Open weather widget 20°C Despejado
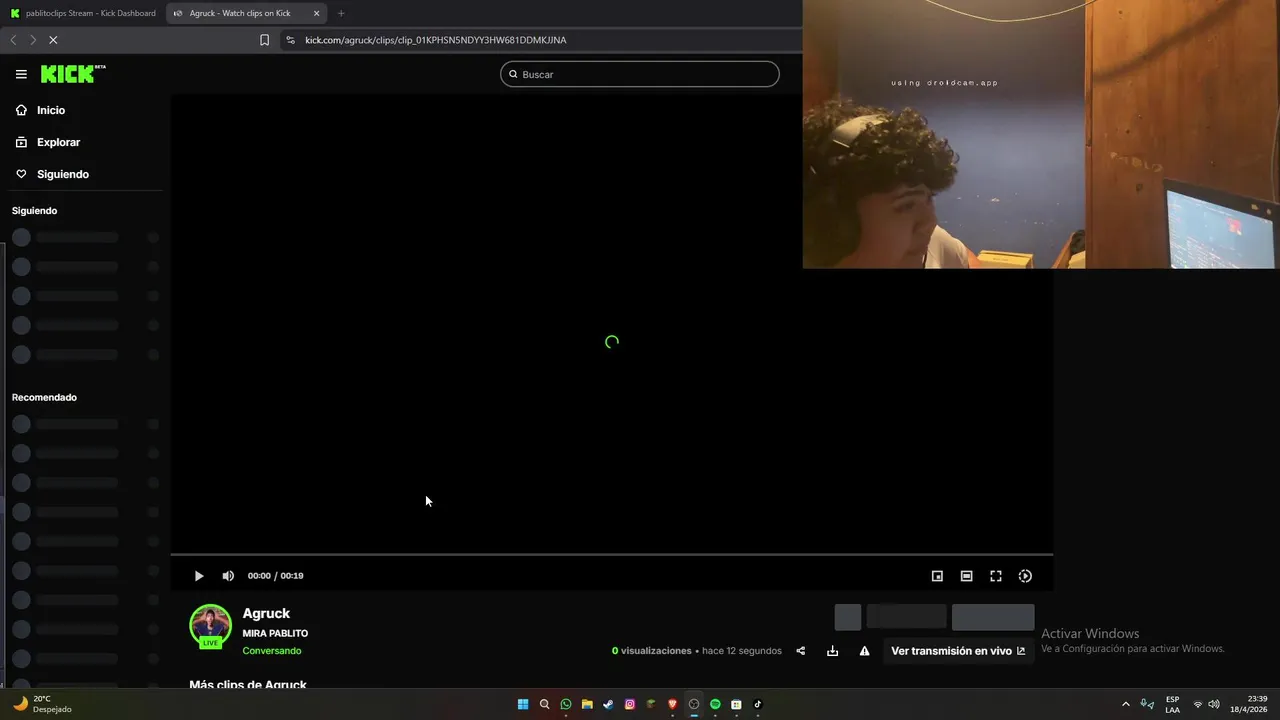Viewport: 1280px width, 720px height. [42, 704]
